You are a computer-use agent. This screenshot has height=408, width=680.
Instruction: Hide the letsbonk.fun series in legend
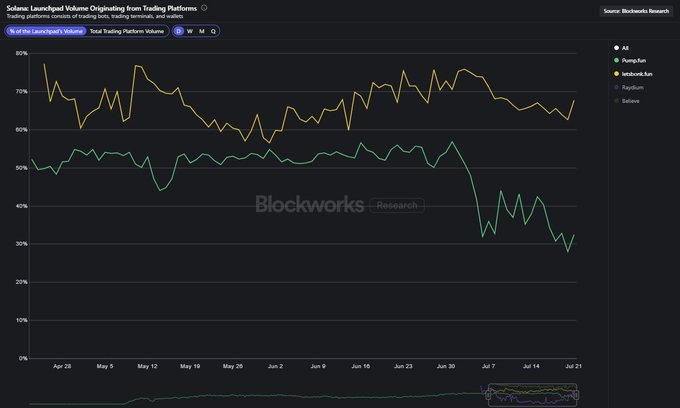[x=638, y=74]
